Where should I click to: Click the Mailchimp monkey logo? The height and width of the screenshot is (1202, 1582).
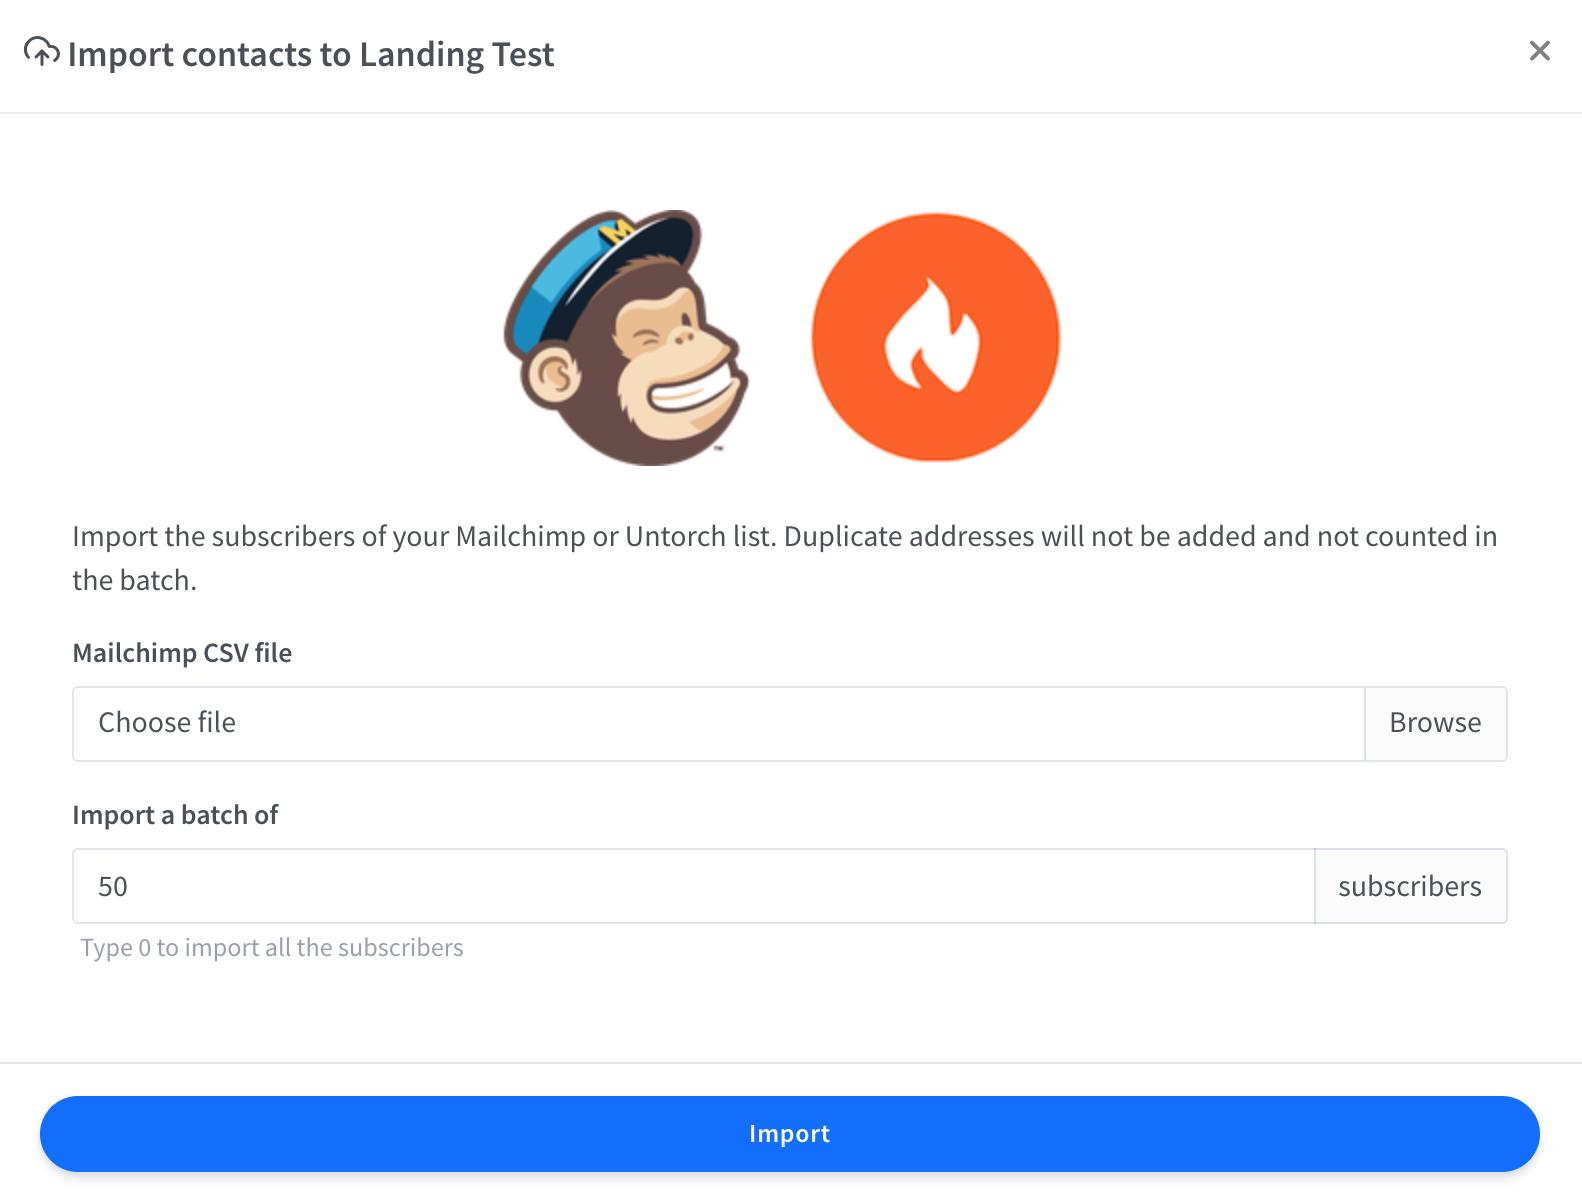[x=626, y=338]
